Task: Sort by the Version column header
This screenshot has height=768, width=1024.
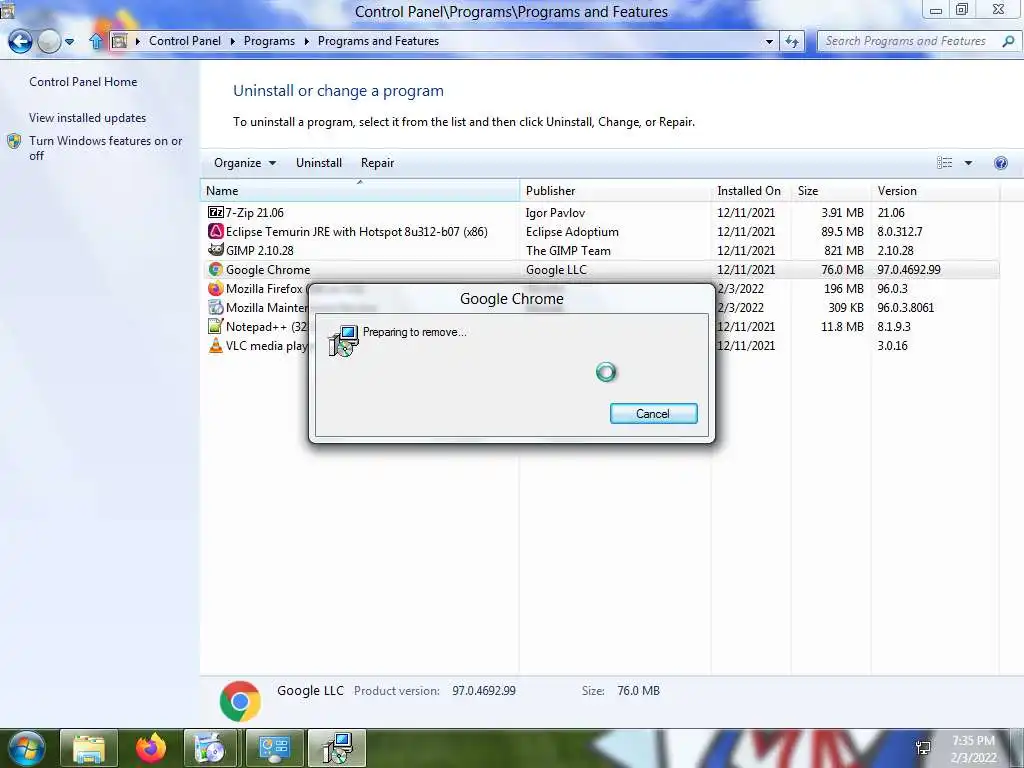Action: tap(935, 191)
